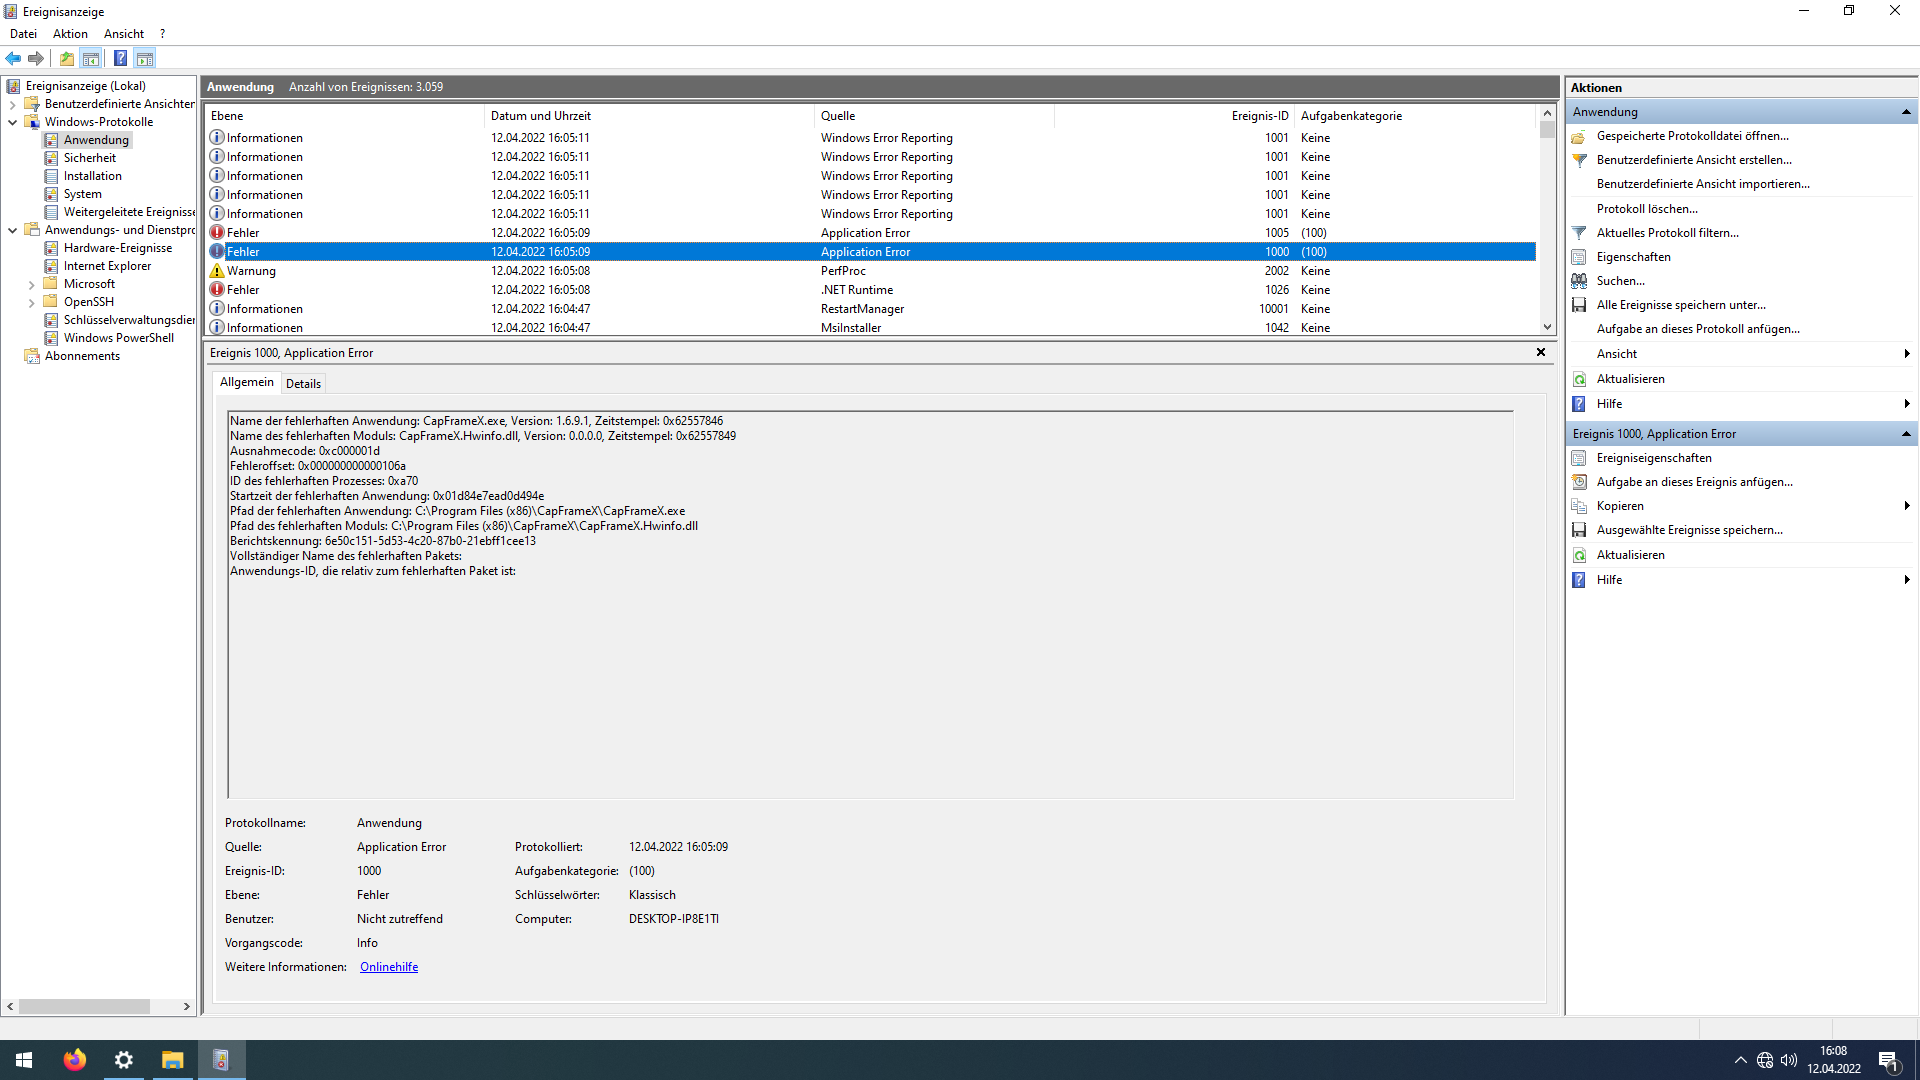The height and width of the screenshot is (1080, 1920).
Task: Click the filter icon for Aktuelles Protokoll filtern
Action: 1579,233
